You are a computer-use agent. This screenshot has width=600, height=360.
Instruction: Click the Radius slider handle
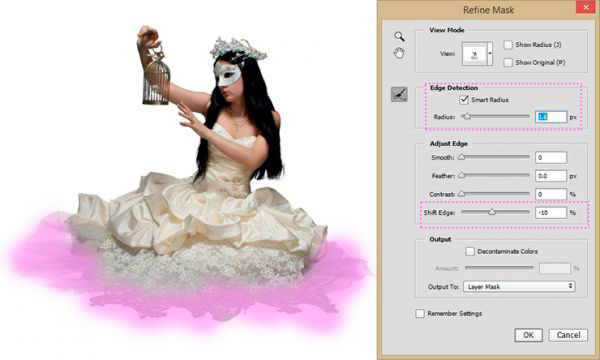(466, 116)
